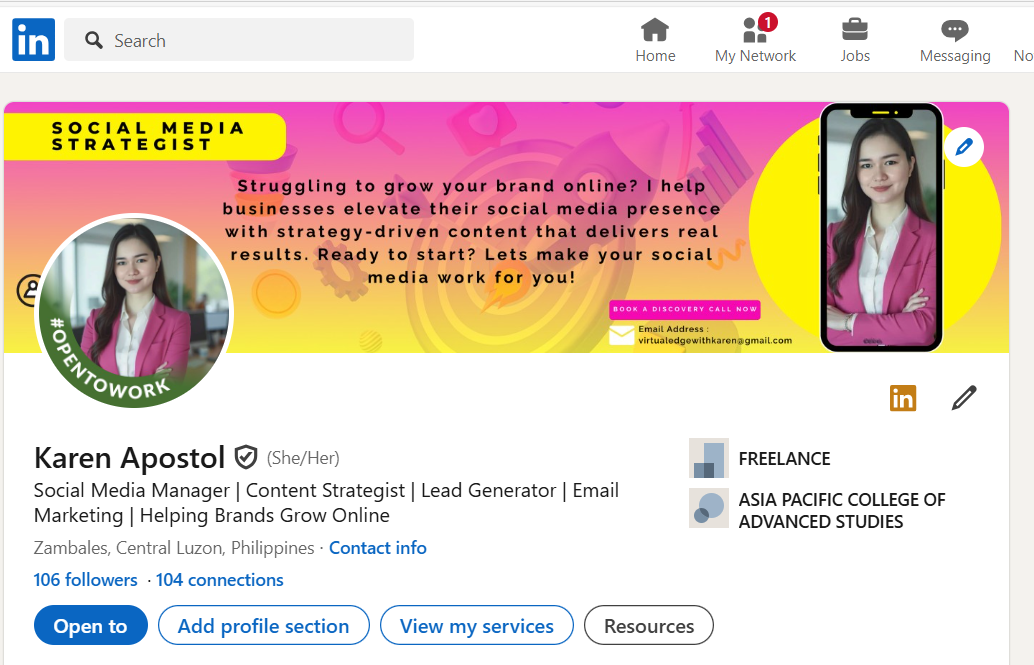This screenshot has width=1034, height=665.
Task: Open the Contact info link
Action: (x=377, y=548)
